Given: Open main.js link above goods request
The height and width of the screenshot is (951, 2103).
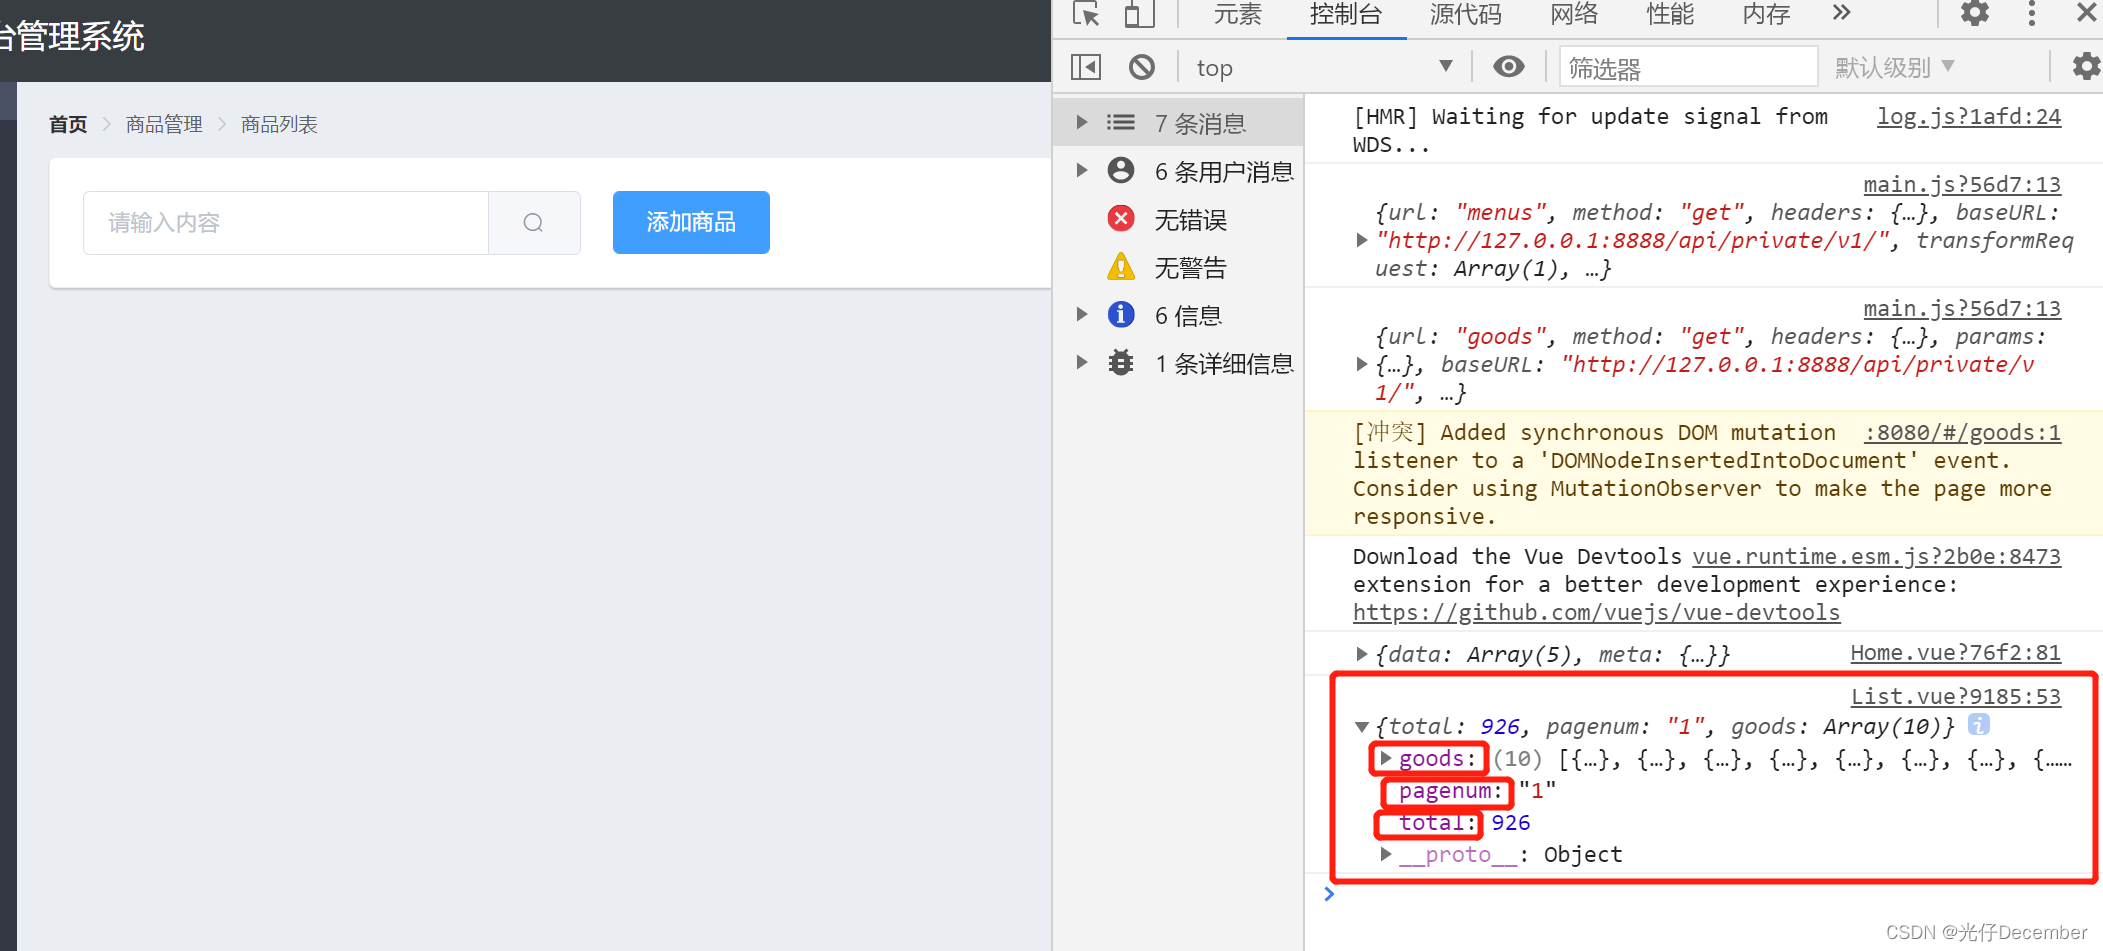Looking at the screenshot, I should pyautogui.click(x=1962, y=308).
